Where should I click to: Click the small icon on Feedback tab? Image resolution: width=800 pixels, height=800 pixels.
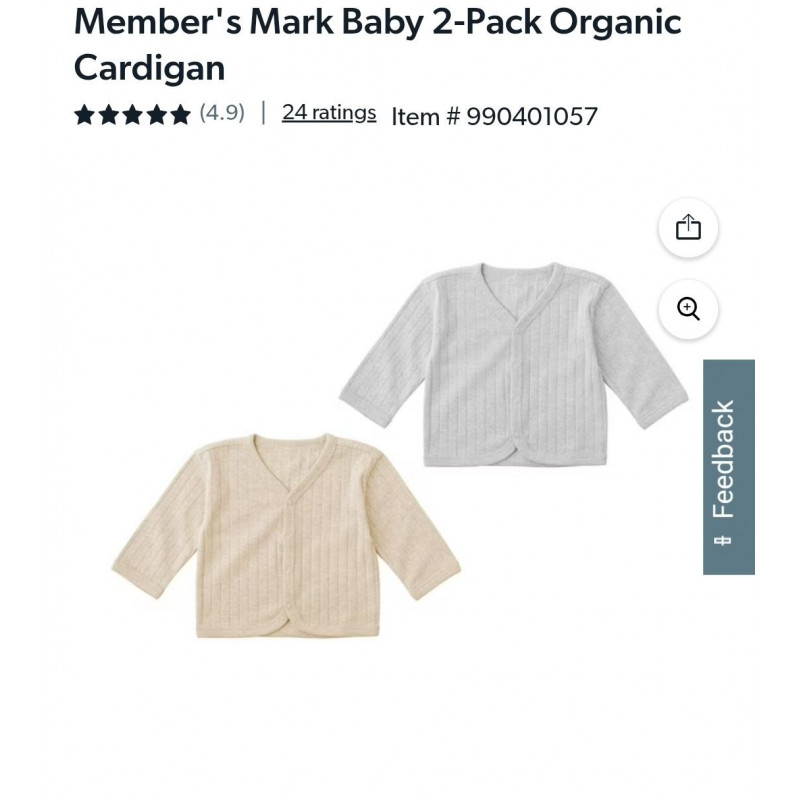tap(723, 541)
